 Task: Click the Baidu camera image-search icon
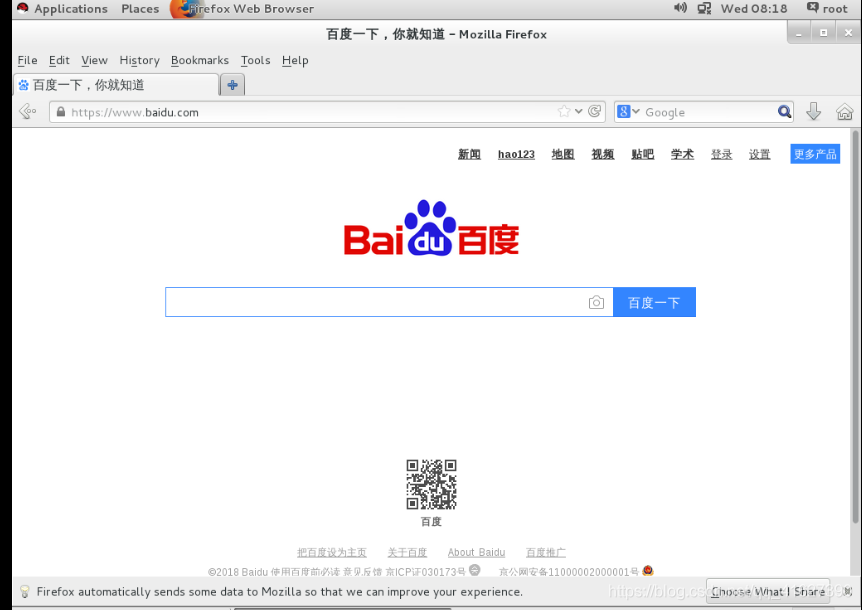point(596,302)
